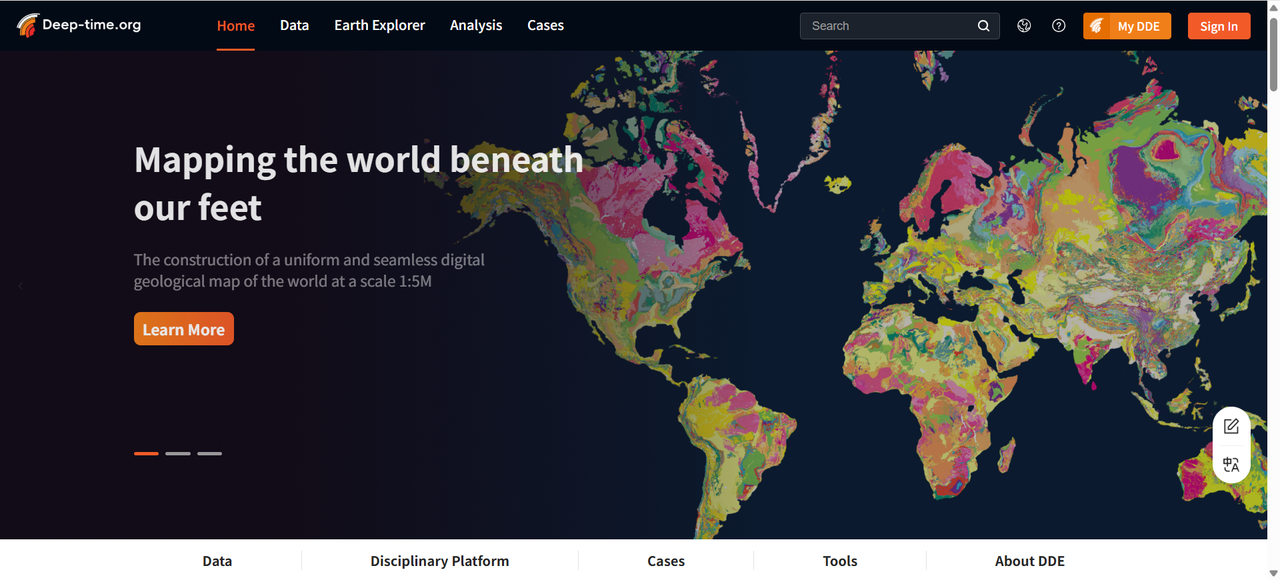Click the Sign In button
Screen dimensions: 1280x580
tap(1218, 26)
